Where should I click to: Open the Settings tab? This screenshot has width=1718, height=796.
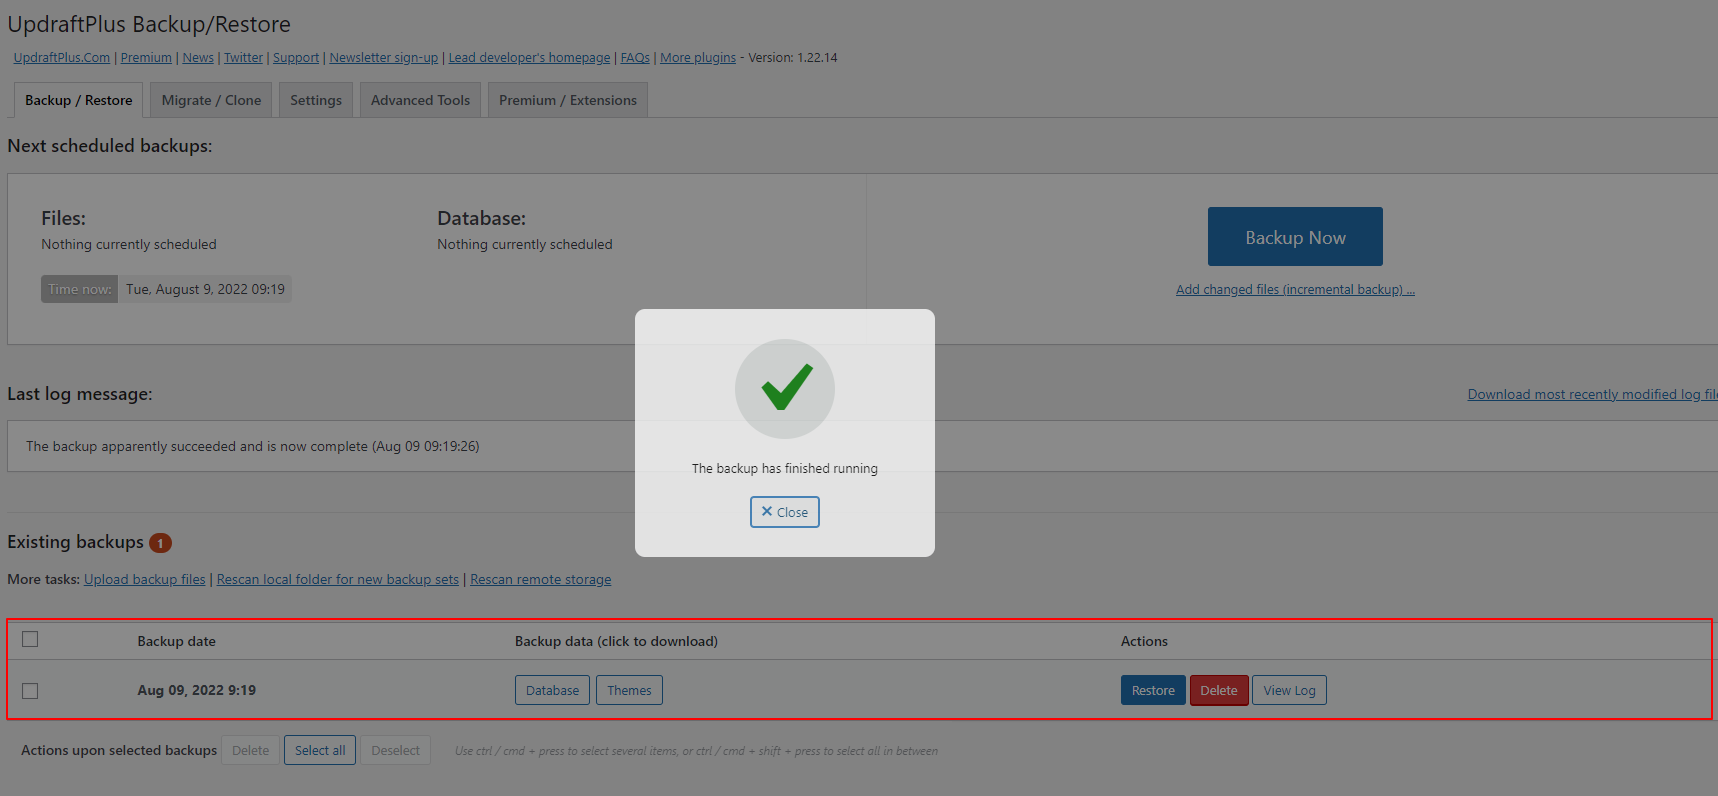(316, 100)
